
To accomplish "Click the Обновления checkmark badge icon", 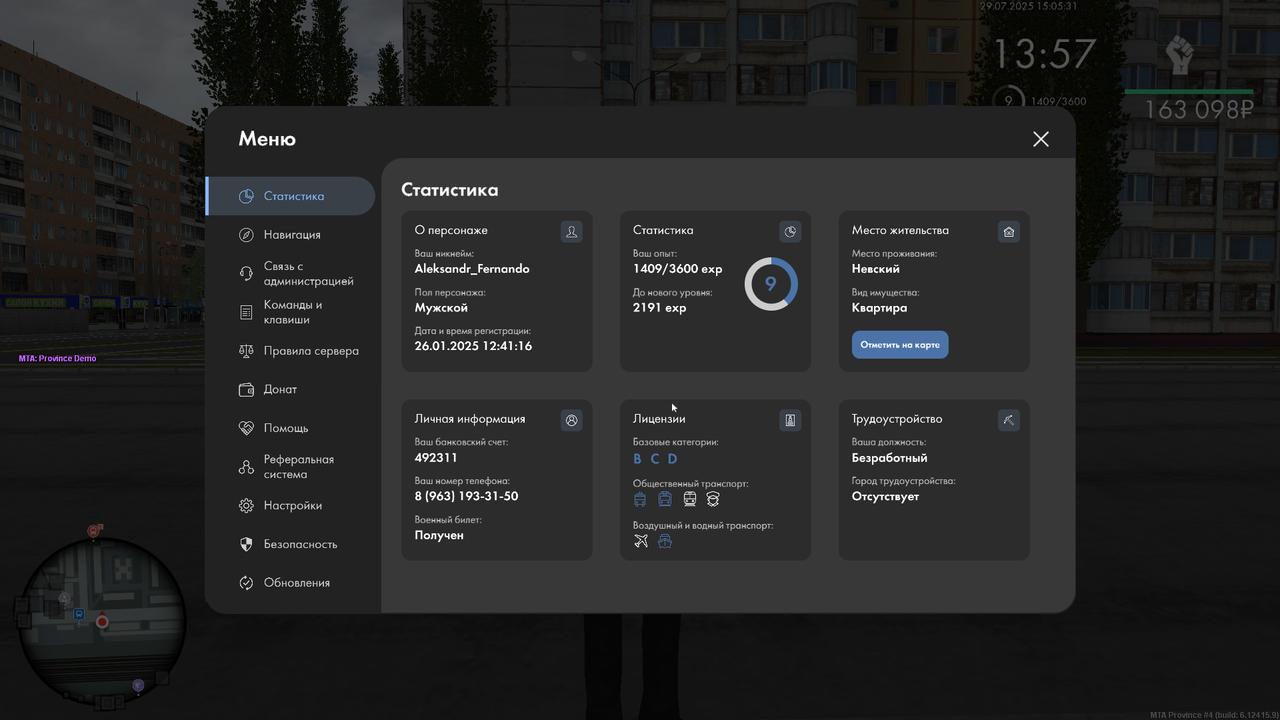I will click(x=246, y=583).
